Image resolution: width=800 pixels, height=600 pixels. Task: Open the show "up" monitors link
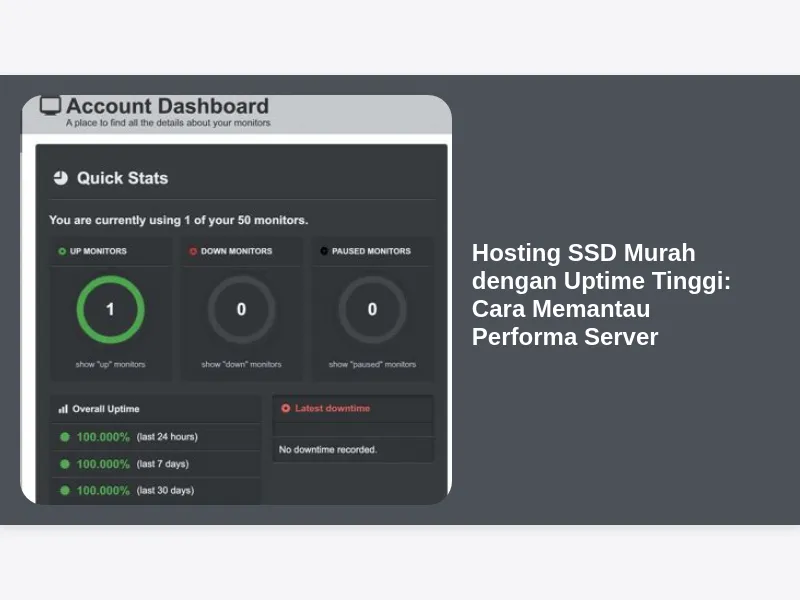click(x=110, y=364)
